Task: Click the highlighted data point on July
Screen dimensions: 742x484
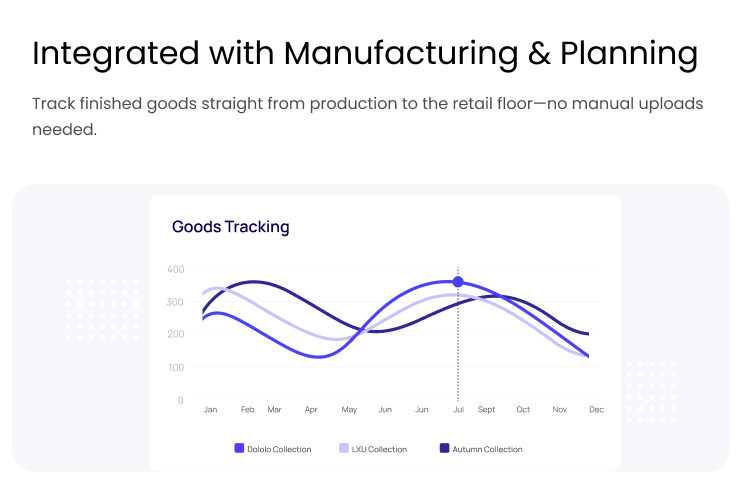Action: coord(458,282)
